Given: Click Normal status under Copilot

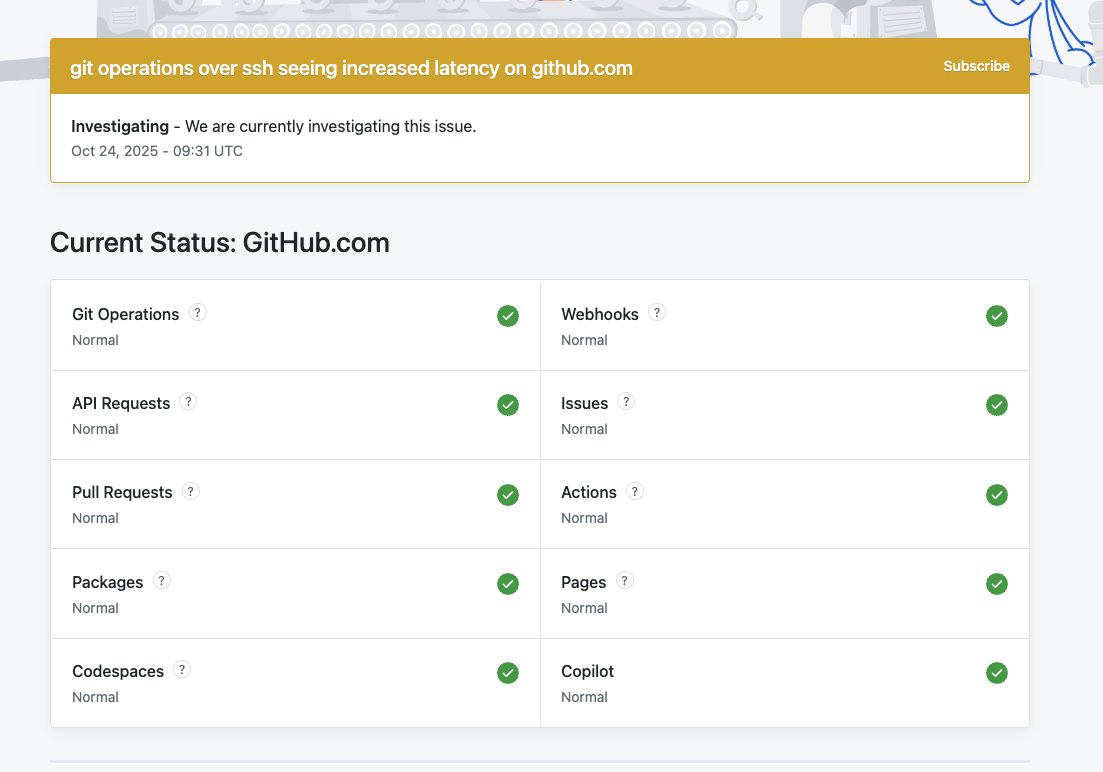Looking at the screenshot, I should [x=584, y=697].
